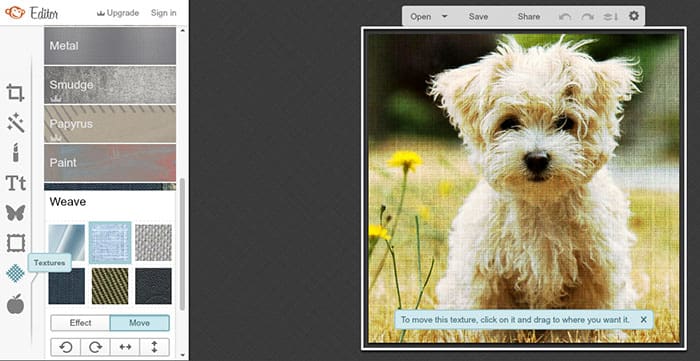Click the Save button

click(x=478, y=17)
